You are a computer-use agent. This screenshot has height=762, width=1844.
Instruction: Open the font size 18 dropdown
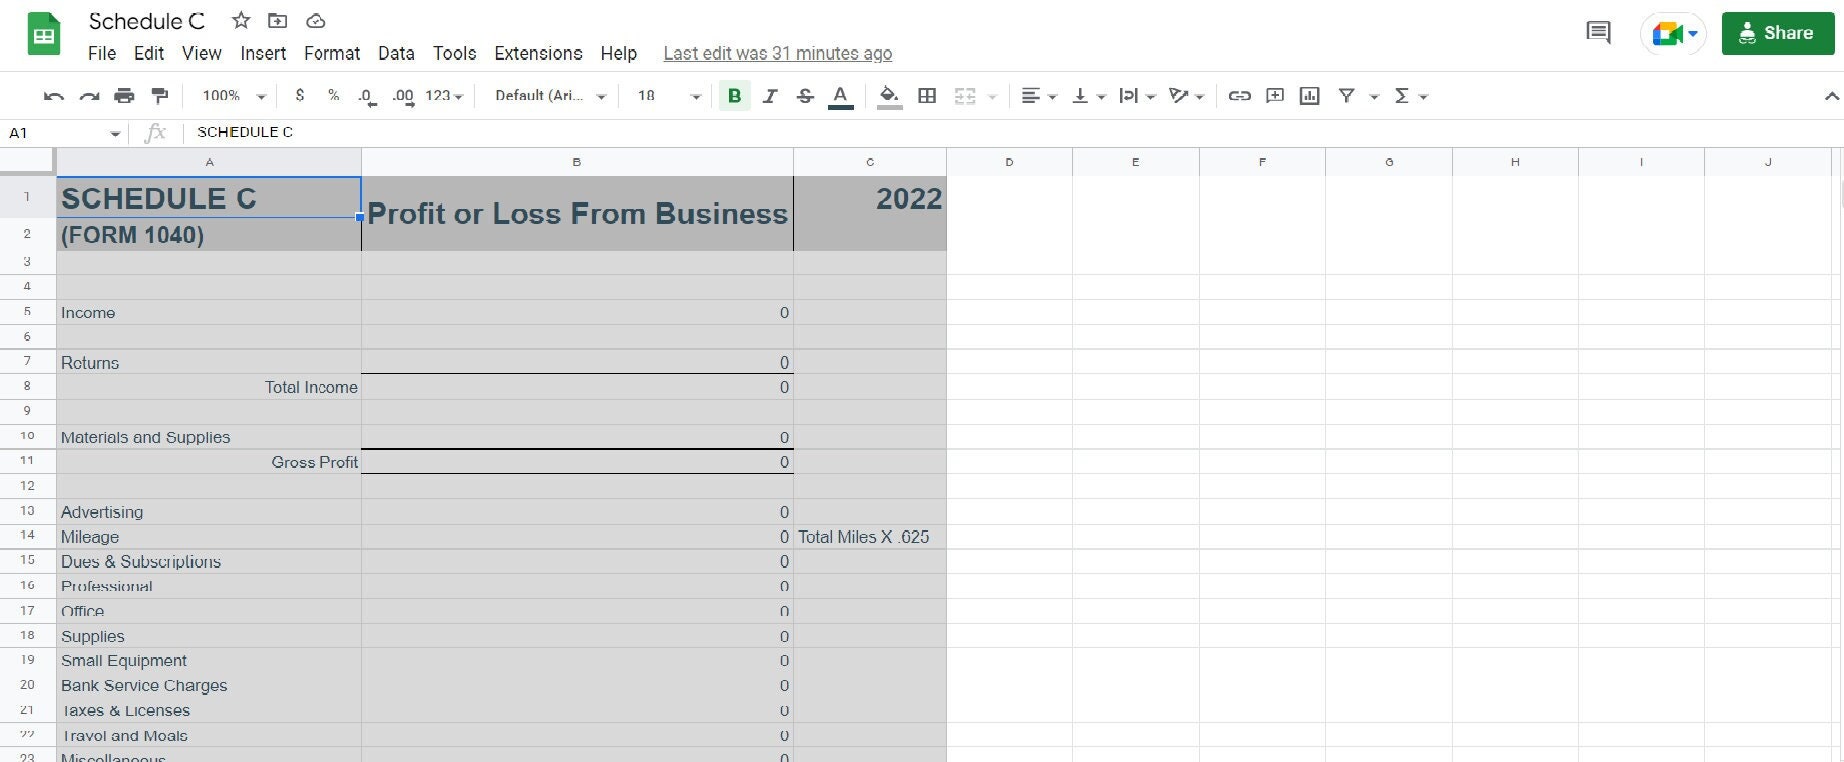click(x=669, y=96)
